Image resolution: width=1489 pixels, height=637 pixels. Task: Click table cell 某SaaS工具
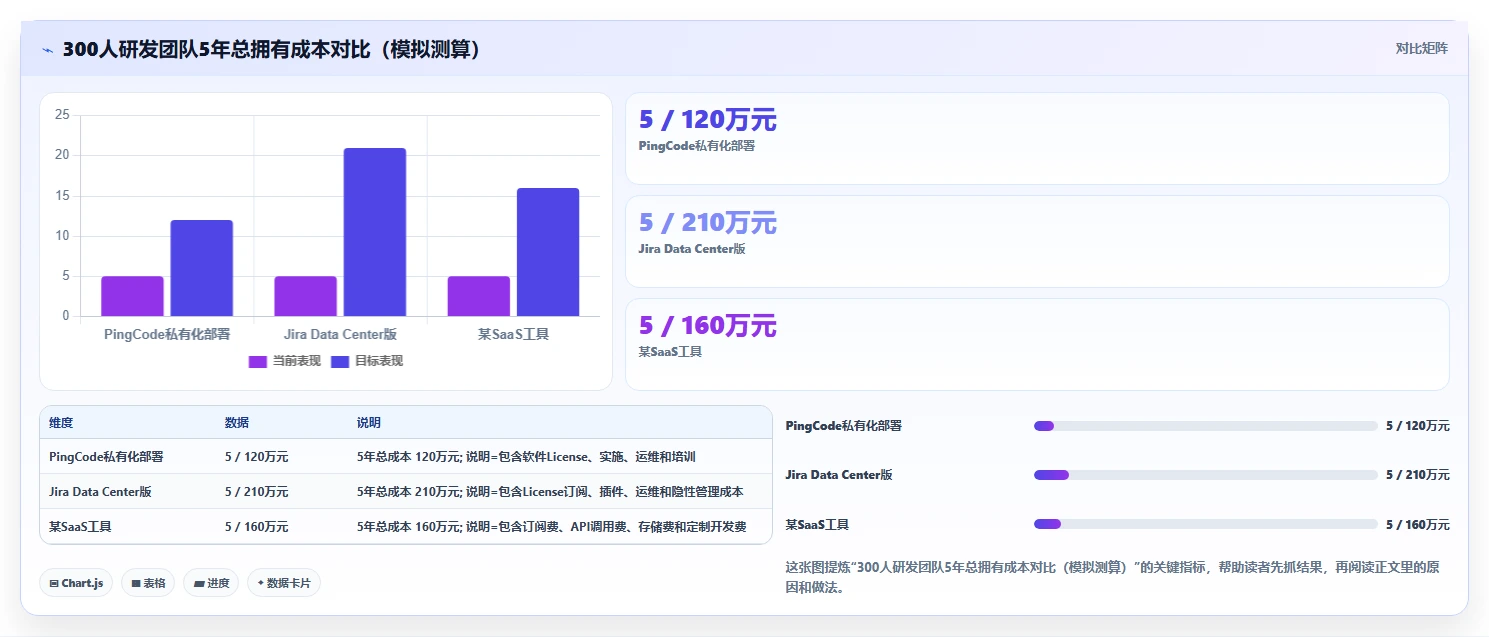tap(80, 526)
